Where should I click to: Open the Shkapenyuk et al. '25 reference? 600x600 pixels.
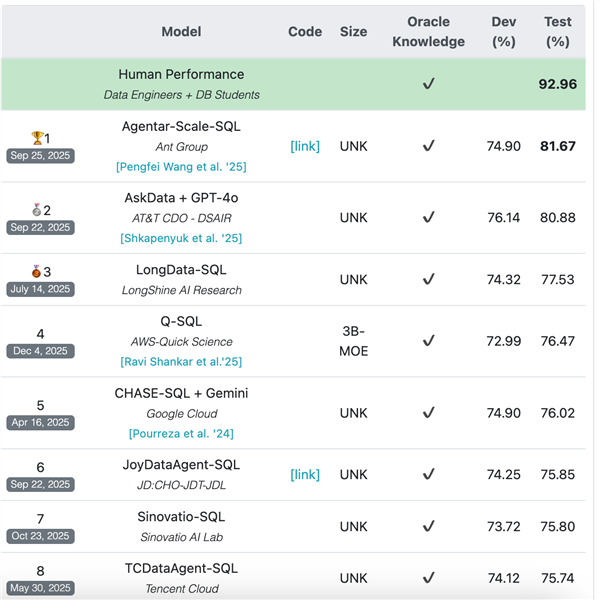181,238
